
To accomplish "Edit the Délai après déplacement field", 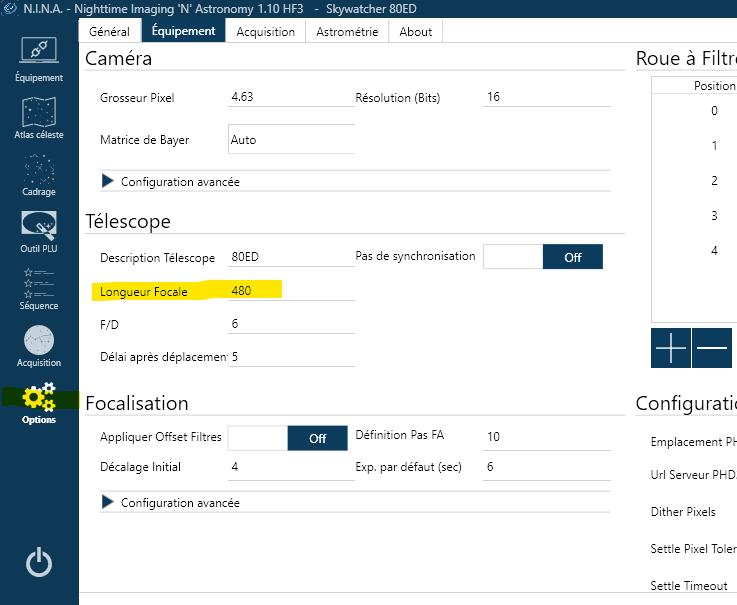I will [291, 357].
